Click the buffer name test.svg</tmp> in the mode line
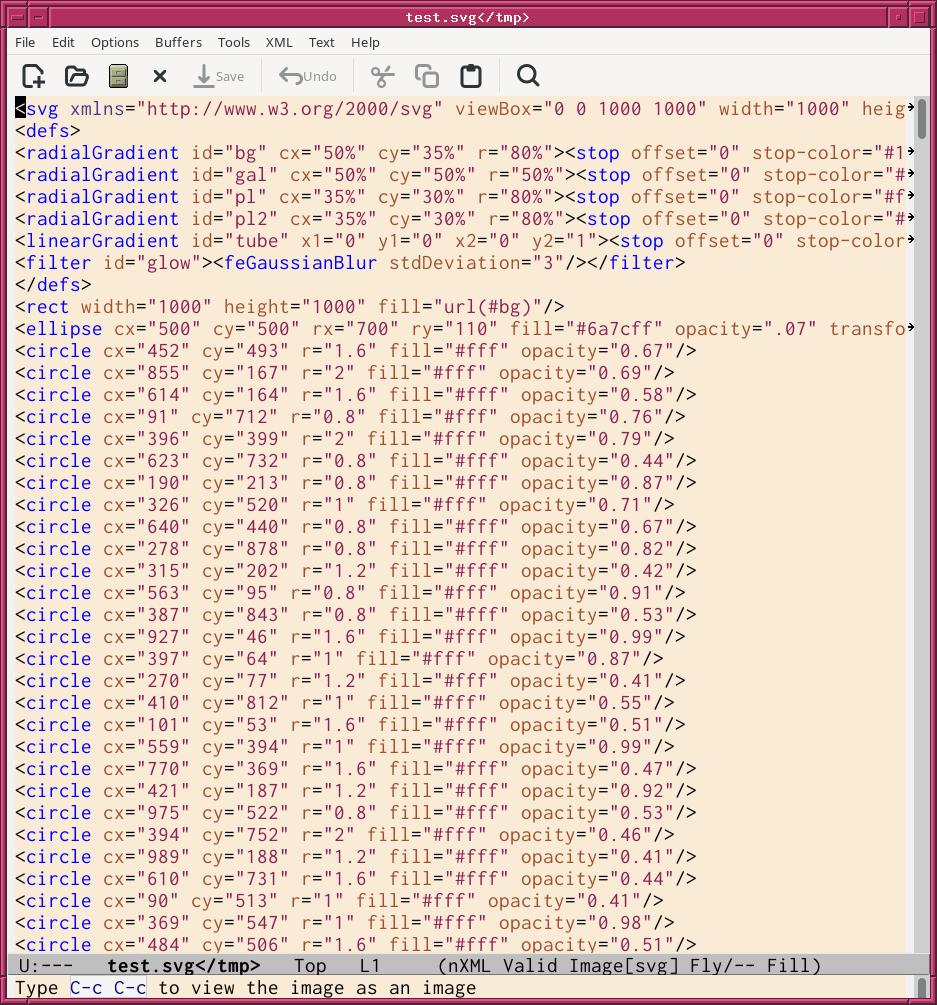This screenshot has height=1005, width=937. pyautogui.click(x=183, y=965)
